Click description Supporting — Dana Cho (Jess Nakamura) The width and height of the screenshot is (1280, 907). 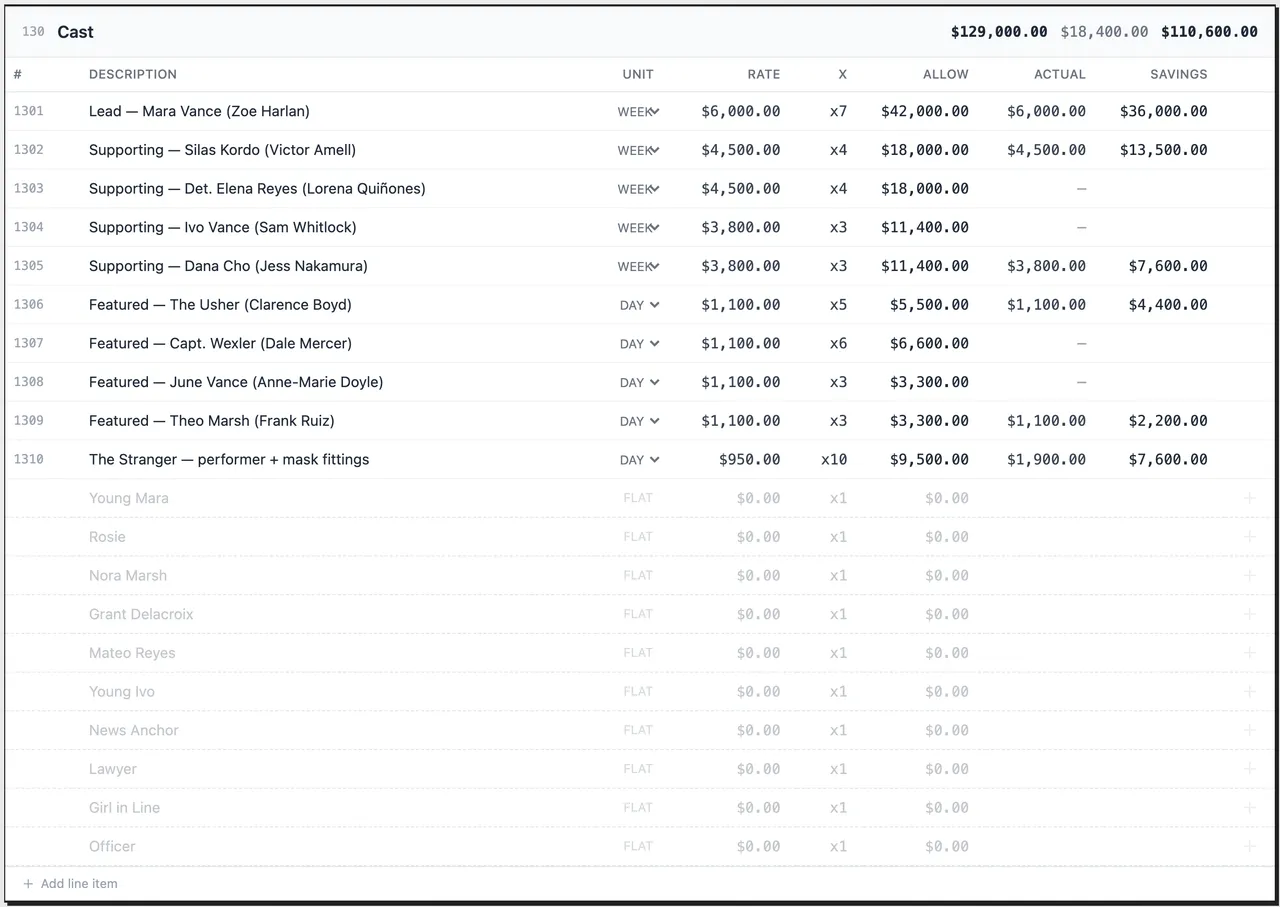[x=228, y=266]
